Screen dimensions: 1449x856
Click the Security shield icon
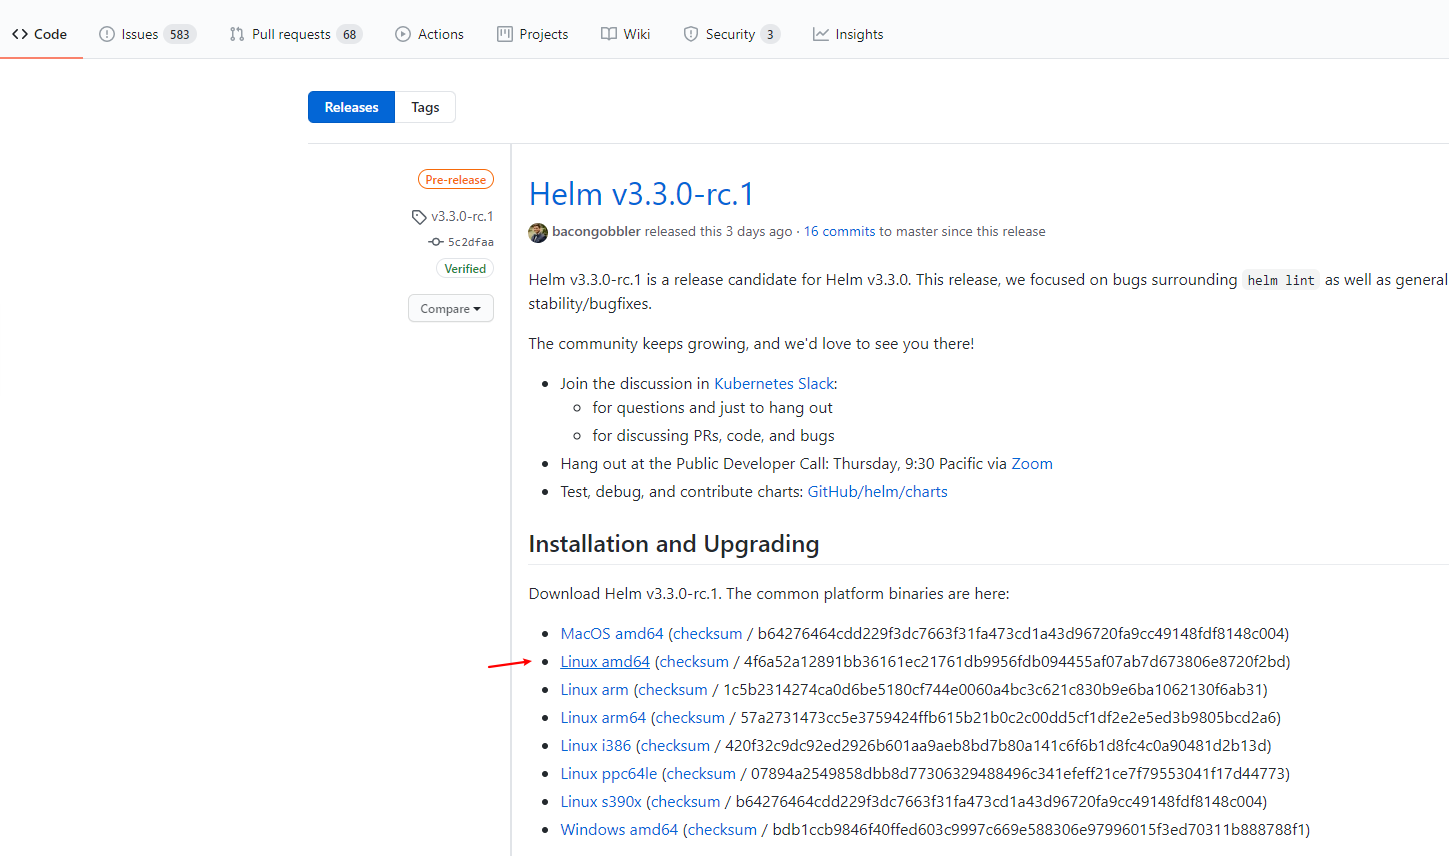click(x=691, y=34)
